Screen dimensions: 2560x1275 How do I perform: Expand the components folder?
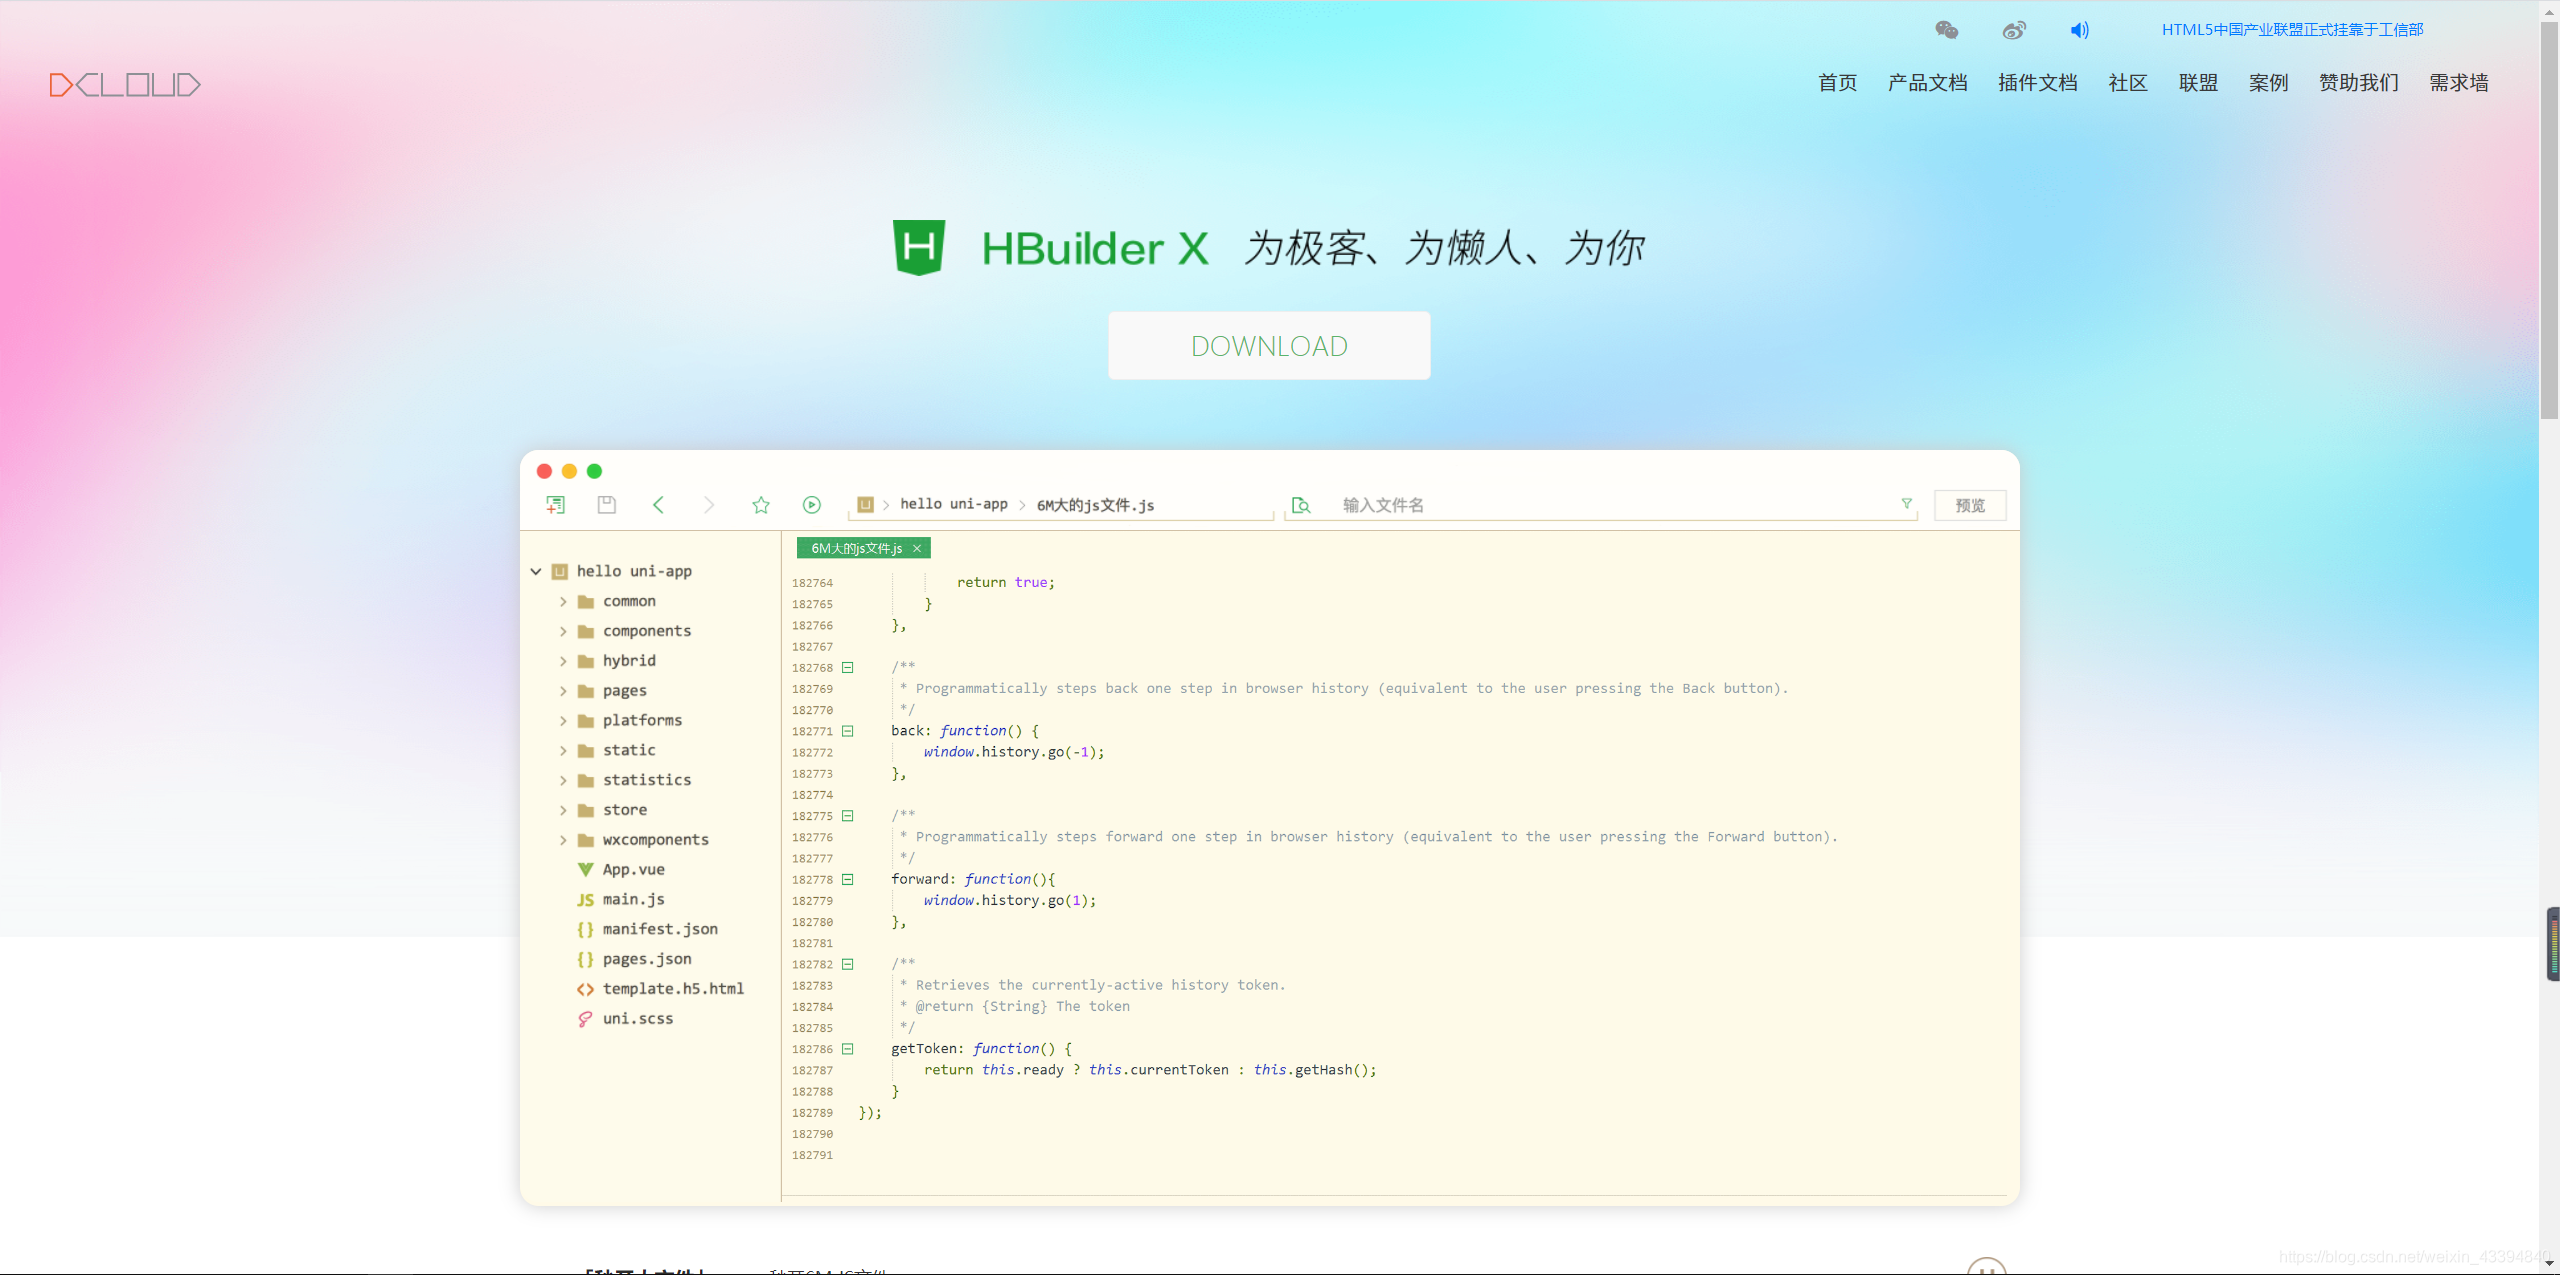click(x=563, y=631)
